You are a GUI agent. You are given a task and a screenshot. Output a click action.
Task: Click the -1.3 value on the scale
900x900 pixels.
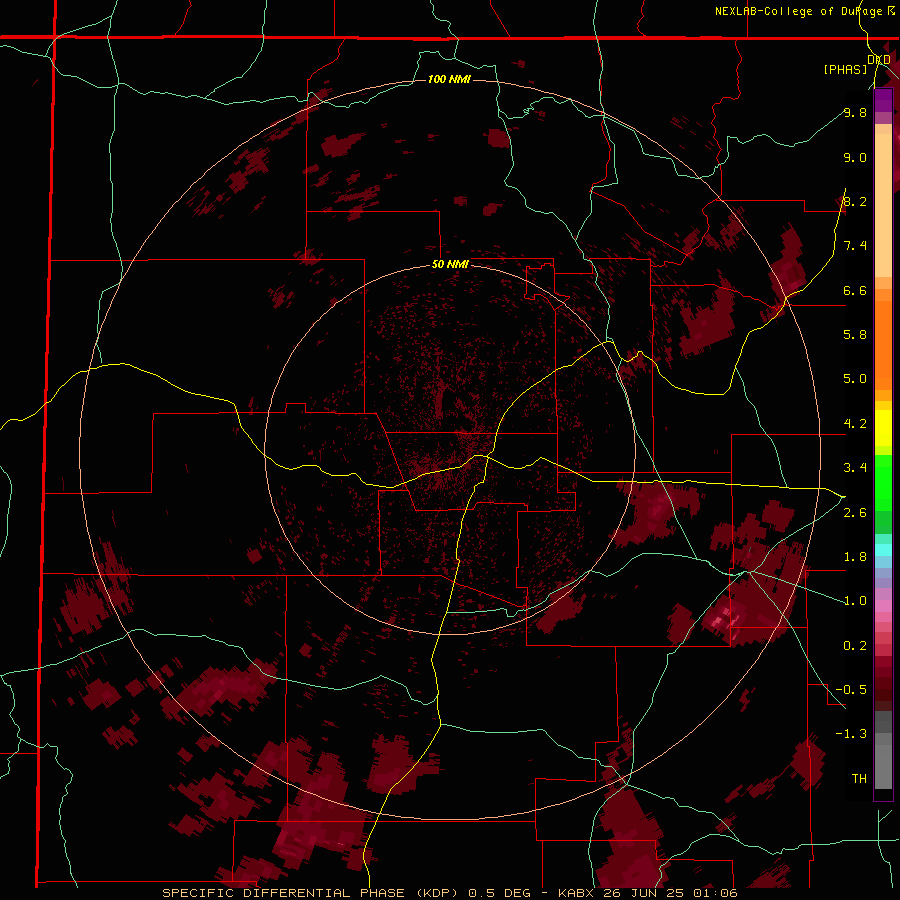coord(851,734)
